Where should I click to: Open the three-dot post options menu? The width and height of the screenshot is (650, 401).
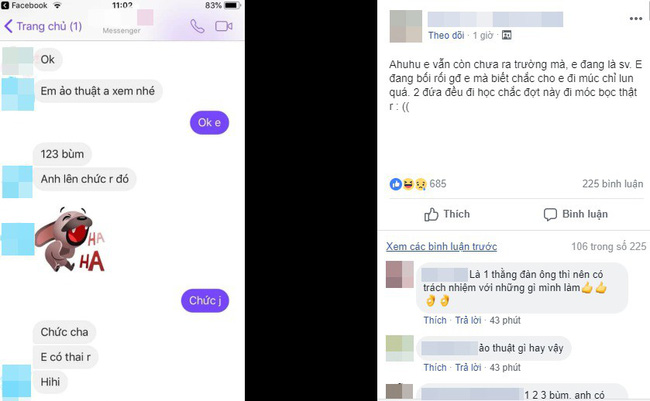click(x=635, y=19)
